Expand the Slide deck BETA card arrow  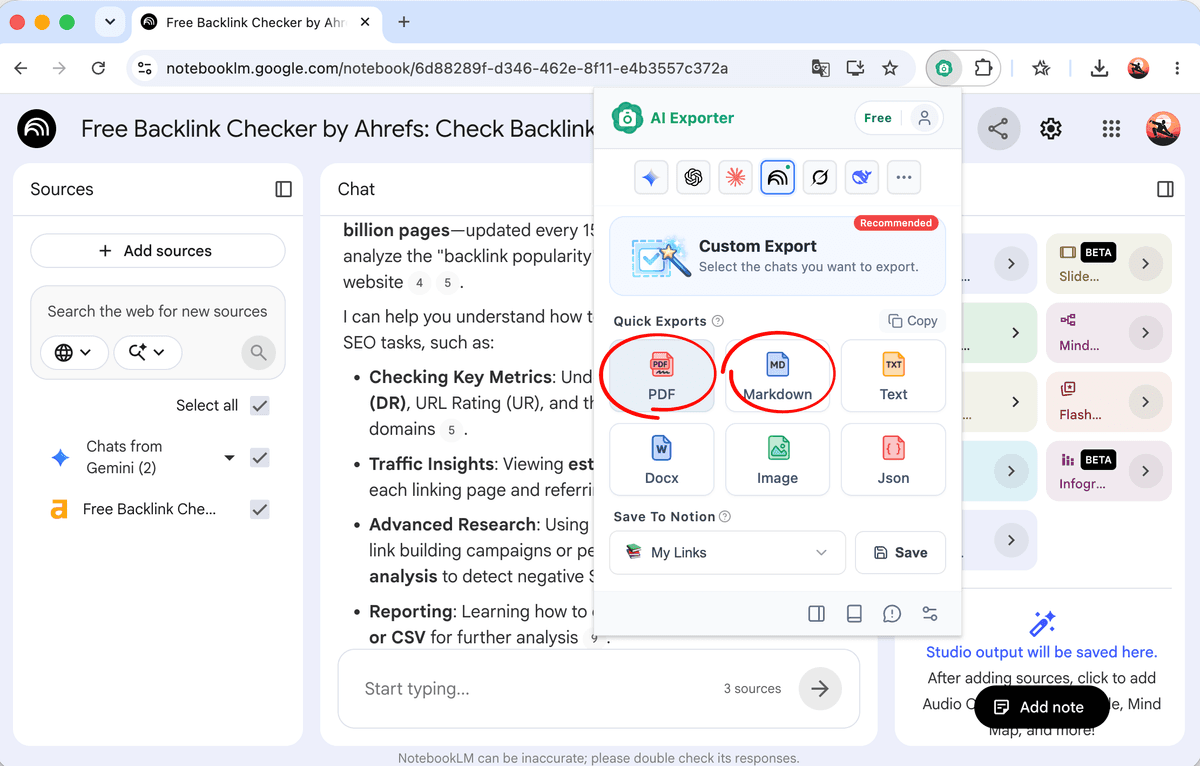(x=1145, y=264)
